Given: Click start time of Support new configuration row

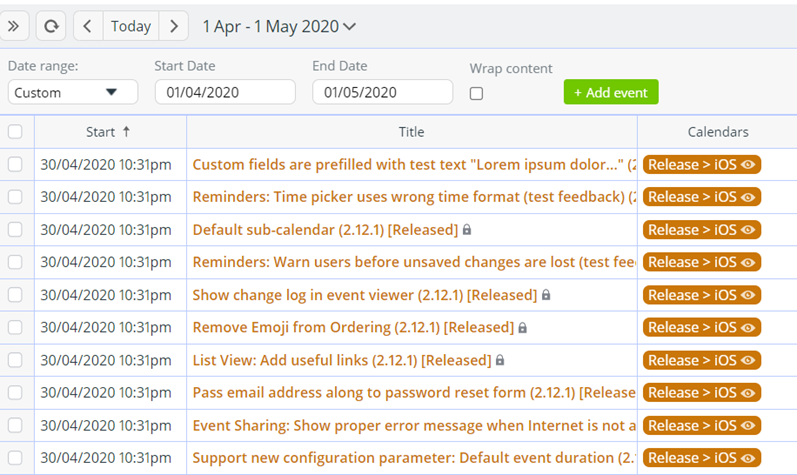Looking at the screenshot, I should (x=106, y=458).
